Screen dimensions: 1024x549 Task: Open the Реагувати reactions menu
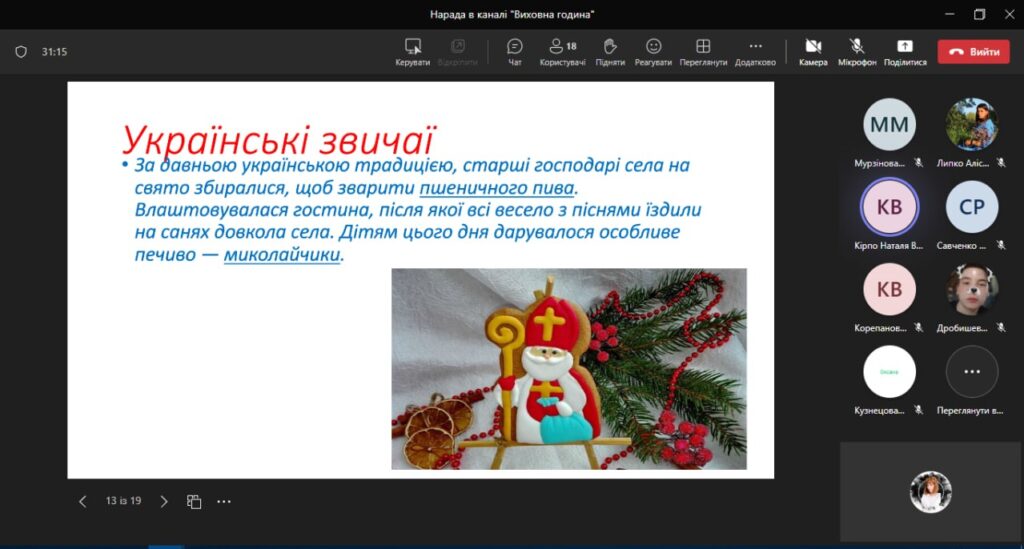(x=653, y=47)
